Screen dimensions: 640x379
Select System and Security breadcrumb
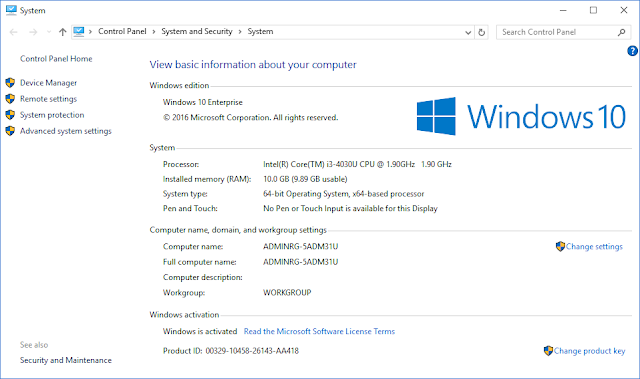point(197,31)
